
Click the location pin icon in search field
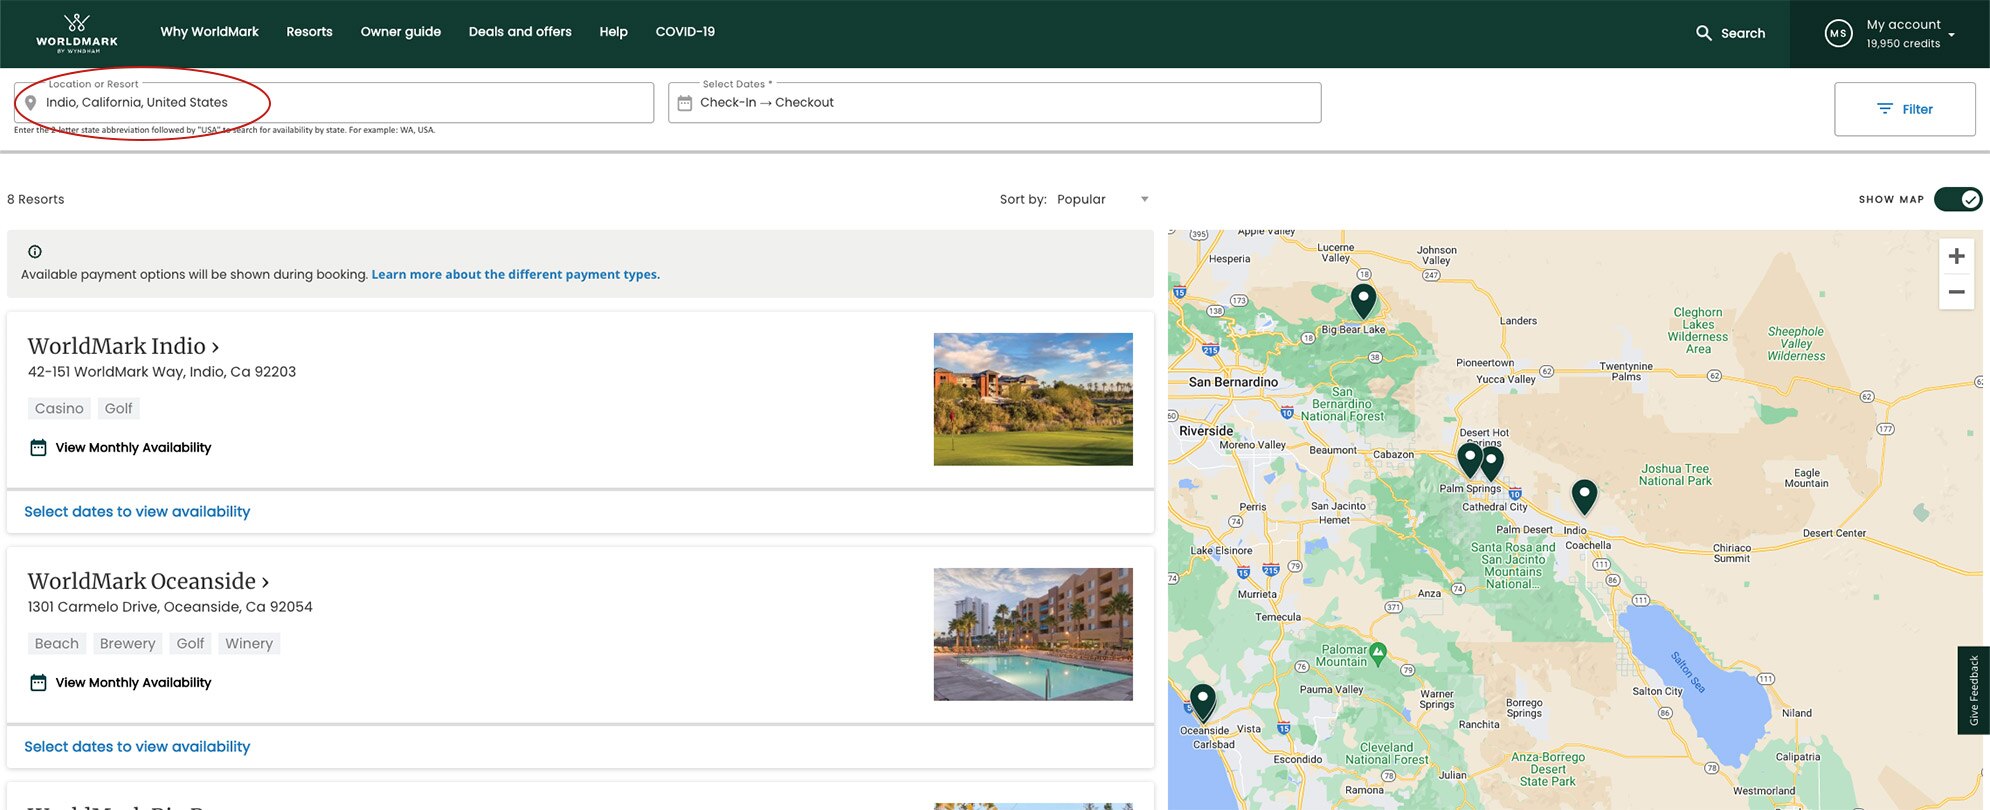tap(31, 103)
